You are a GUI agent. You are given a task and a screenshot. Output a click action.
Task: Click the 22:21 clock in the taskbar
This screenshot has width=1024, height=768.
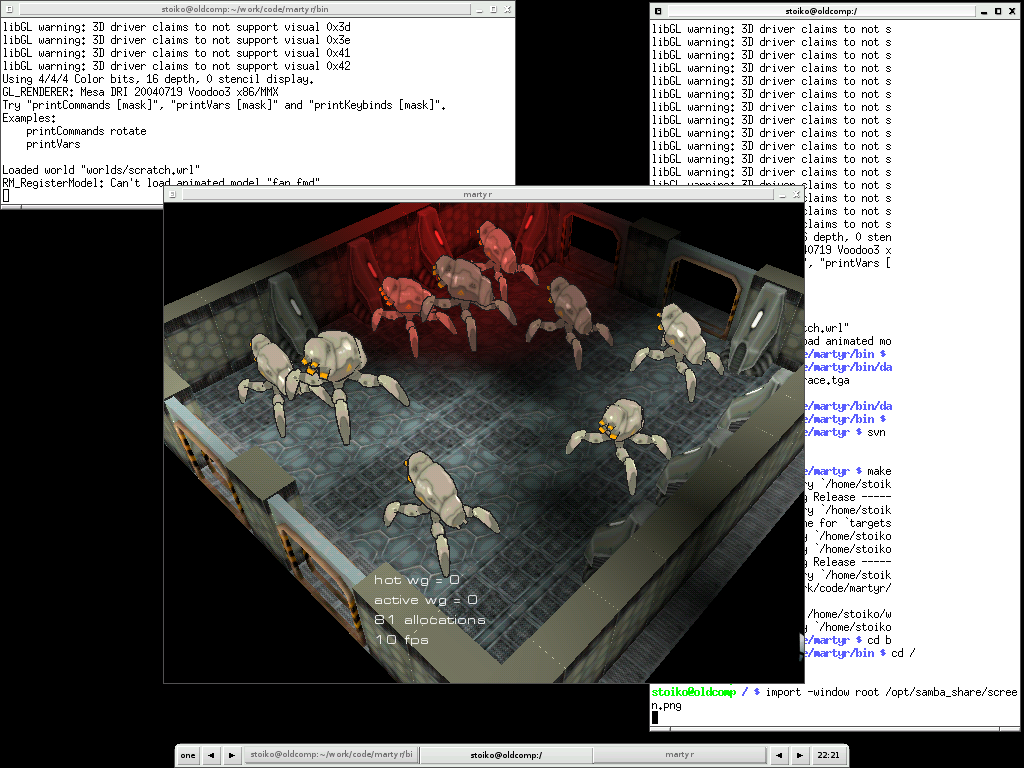828,755
